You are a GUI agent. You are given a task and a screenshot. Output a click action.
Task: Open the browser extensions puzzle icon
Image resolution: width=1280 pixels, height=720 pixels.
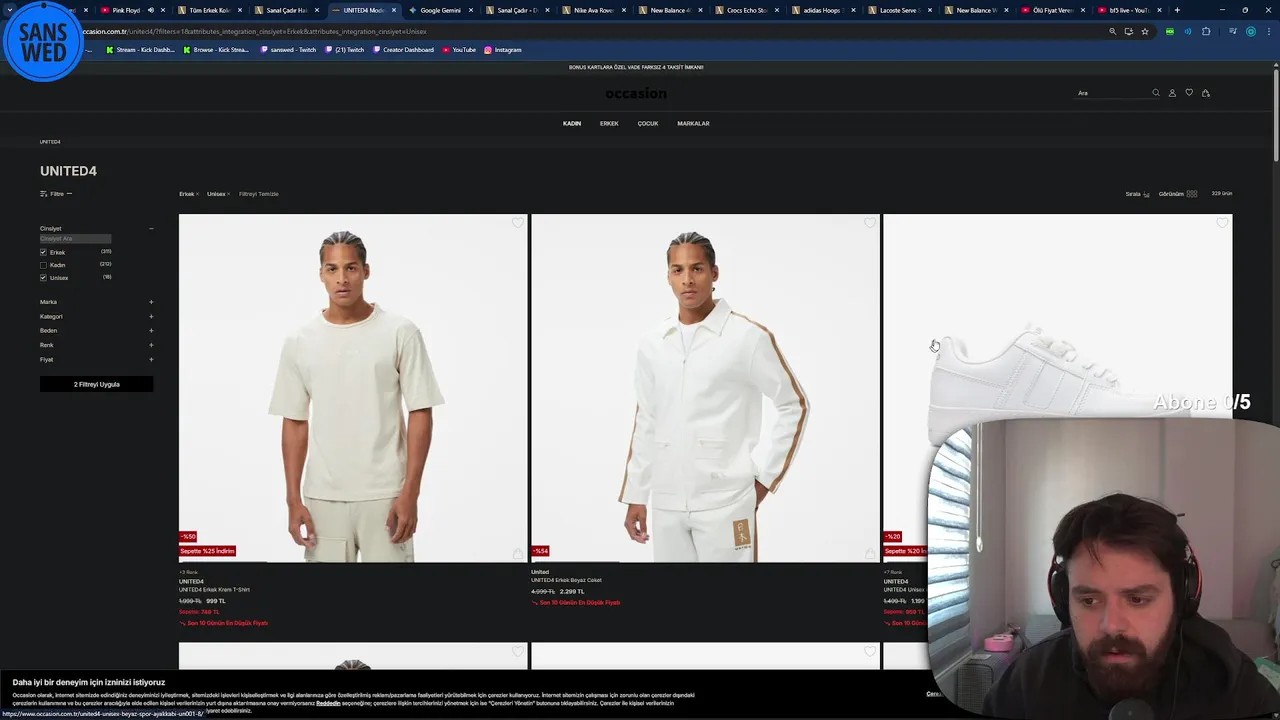(1206, 31)
